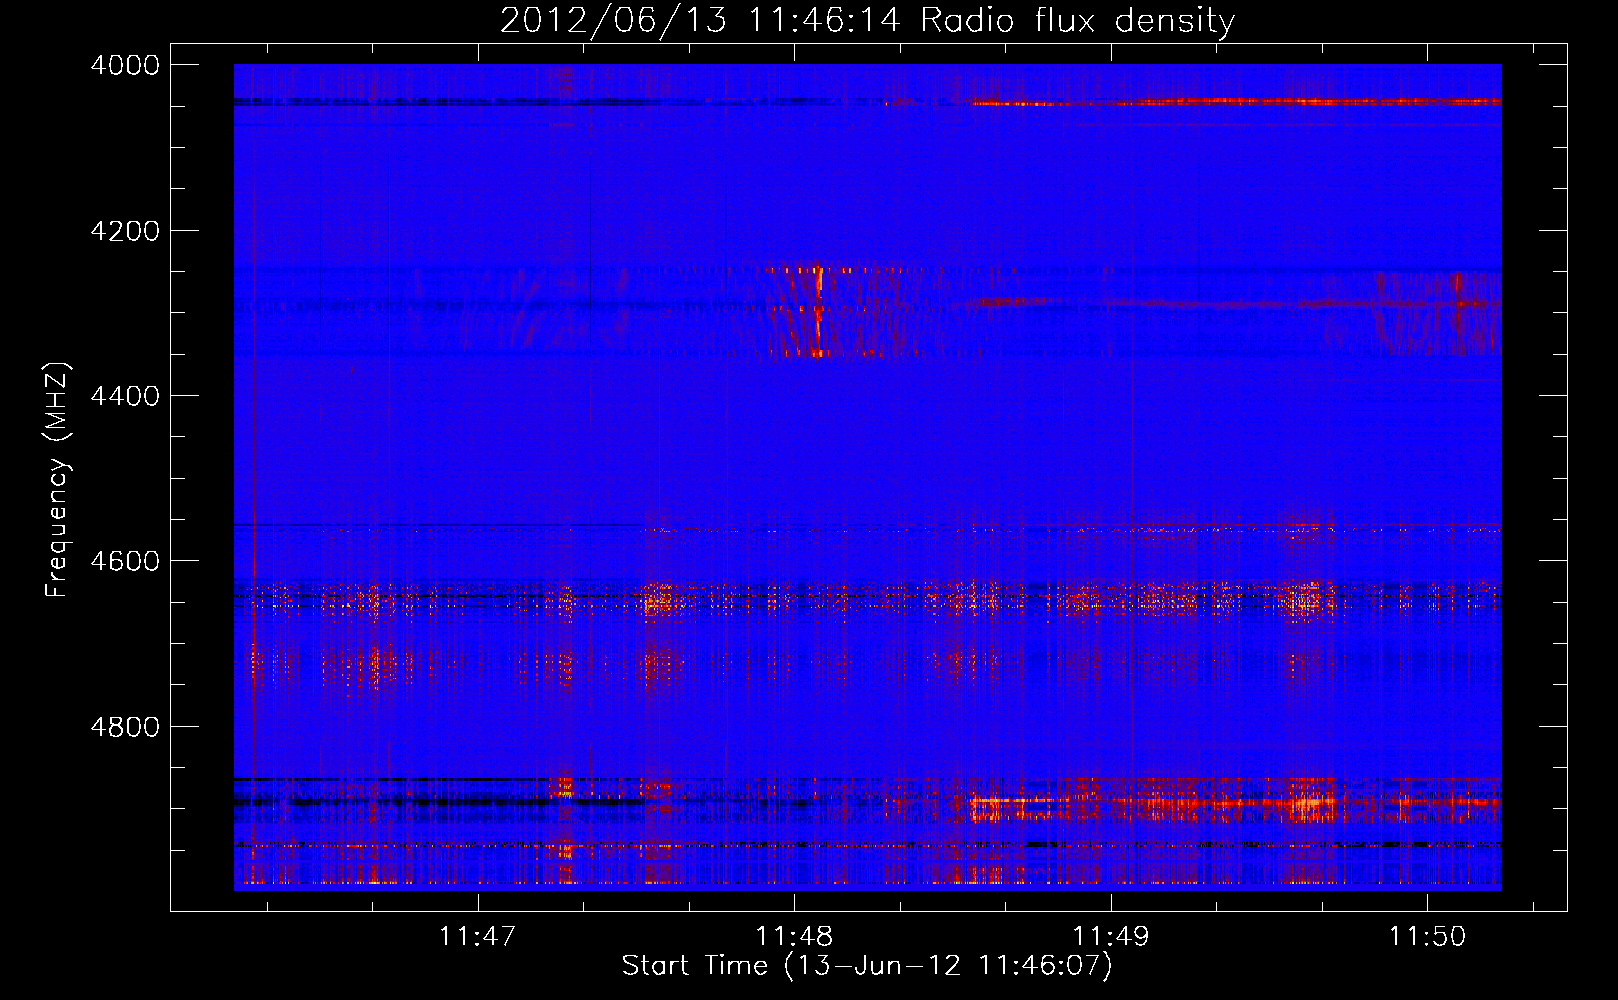Click the 4000 frequency tick label
This screenshot has width=1618, height=1000.
point(125,65)
